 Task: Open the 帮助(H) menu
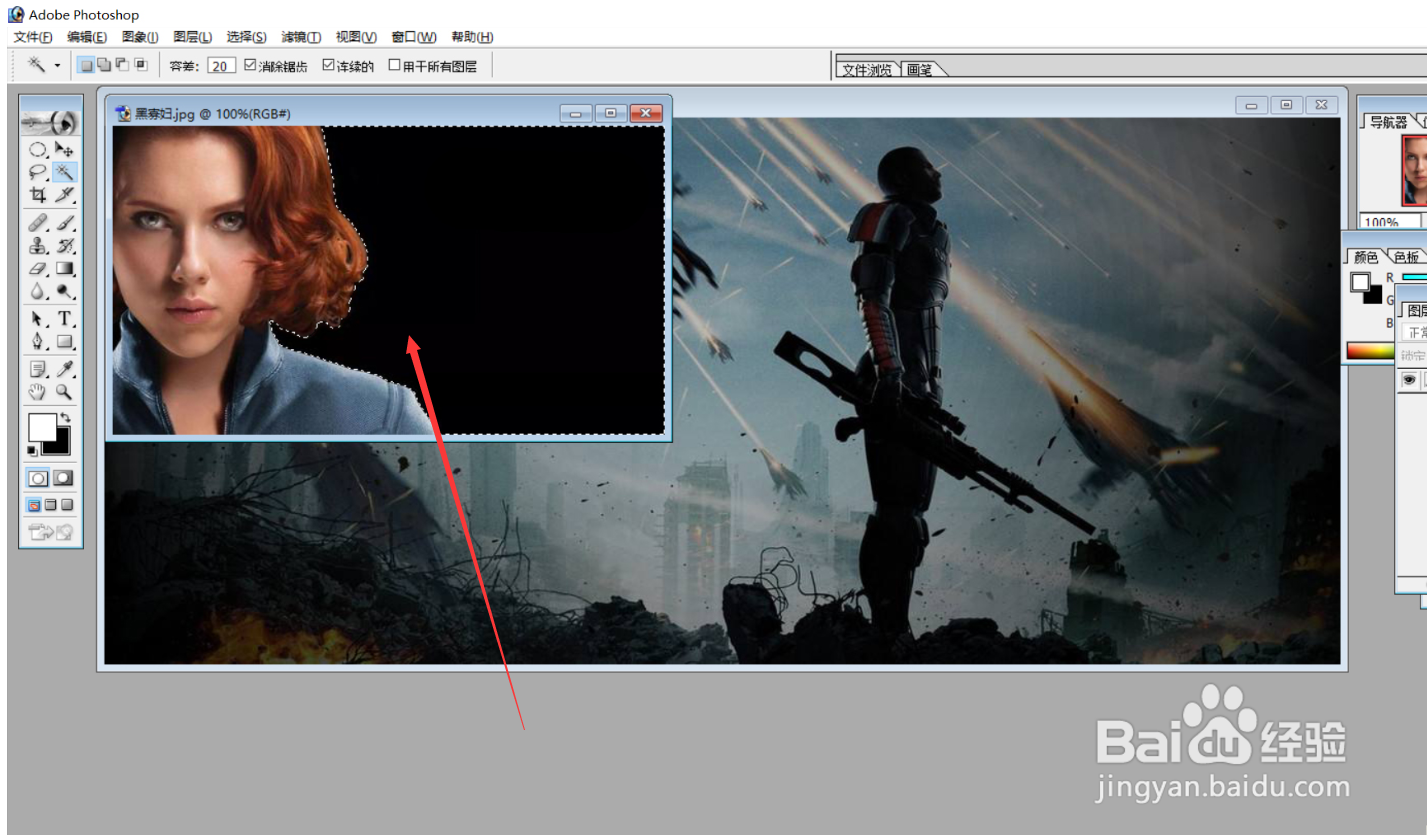pos(472,37)
